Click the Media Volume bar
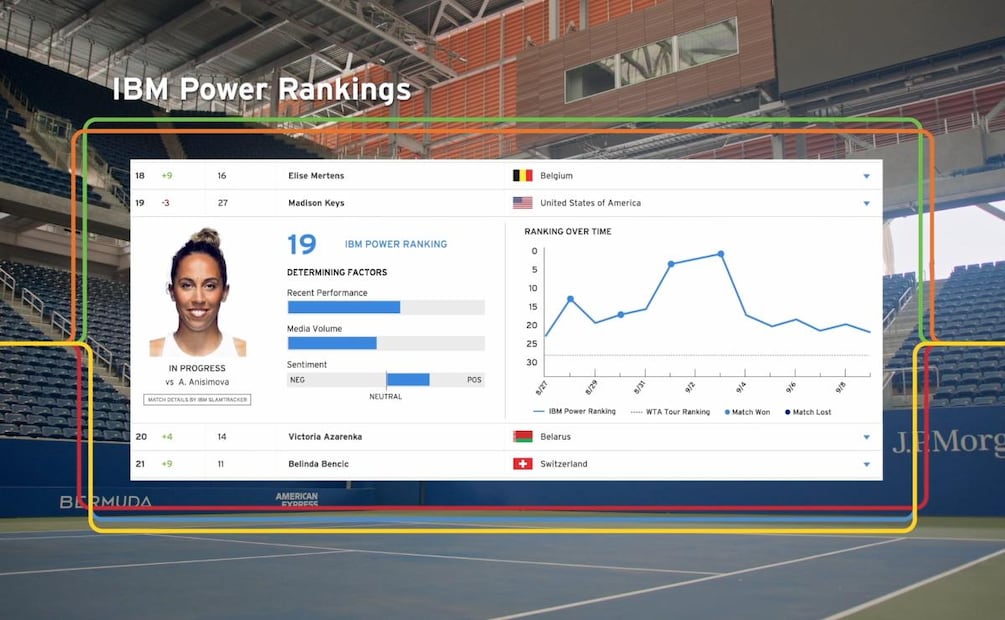The width and height of the screenshot is (1005, 620). pyautogui.click(x=331, y=343)
